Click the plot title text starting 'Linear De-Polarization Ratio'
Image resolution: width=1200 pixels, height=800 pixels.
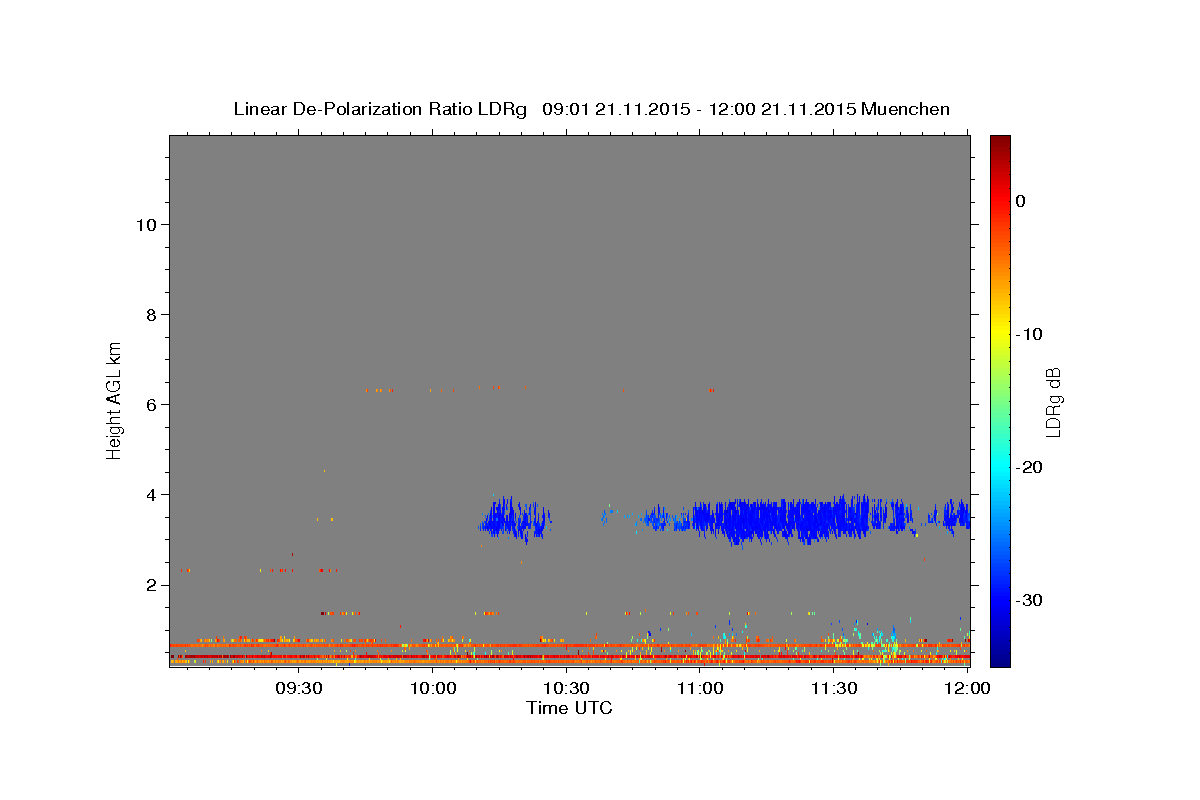[591, 109]
